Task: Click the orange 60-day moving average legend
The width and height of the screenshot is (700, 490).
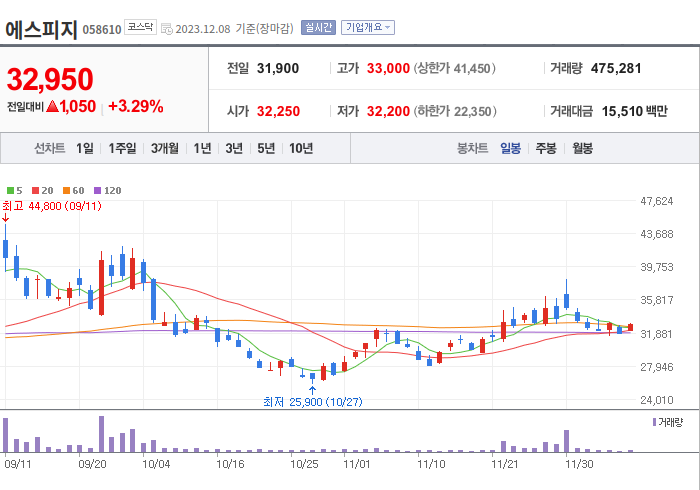Action: point(74,191)
